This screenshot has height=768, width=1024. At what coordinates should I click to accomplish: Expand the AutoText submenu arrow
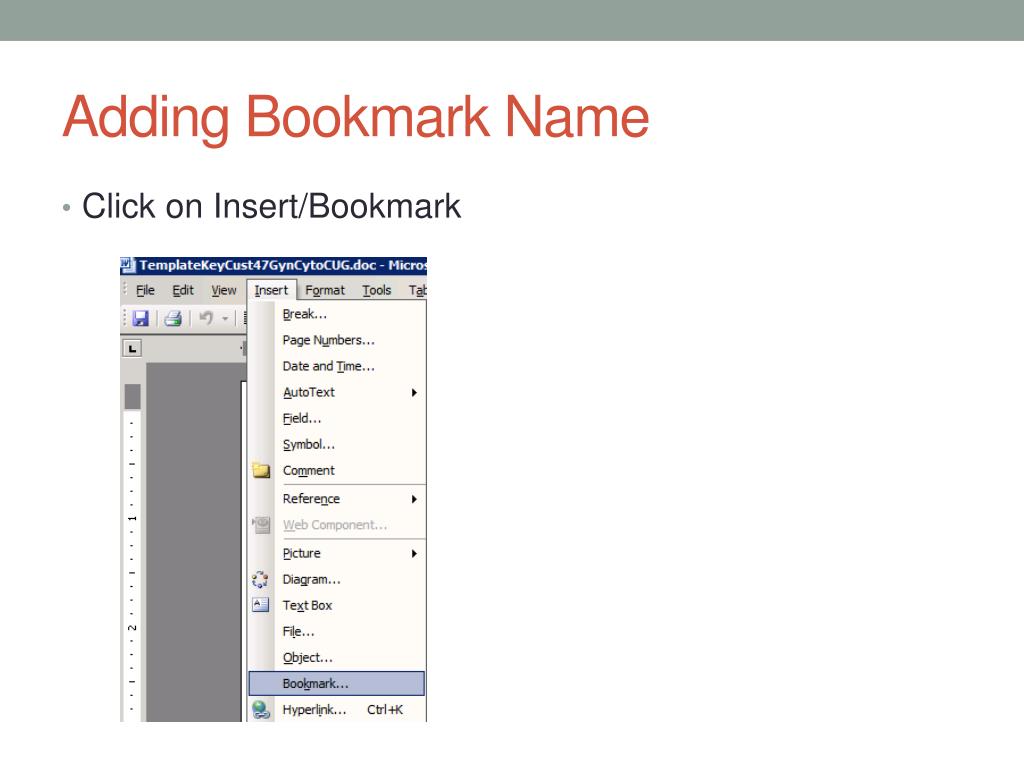click(414, 392)
